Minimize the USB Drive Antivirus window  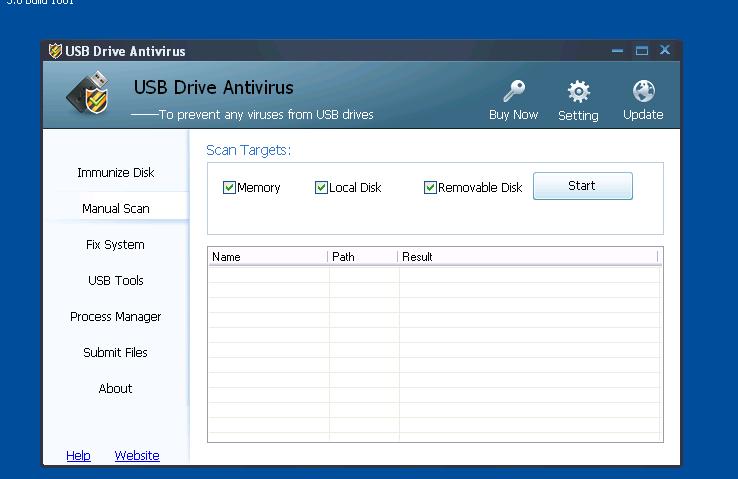point(618,50)
